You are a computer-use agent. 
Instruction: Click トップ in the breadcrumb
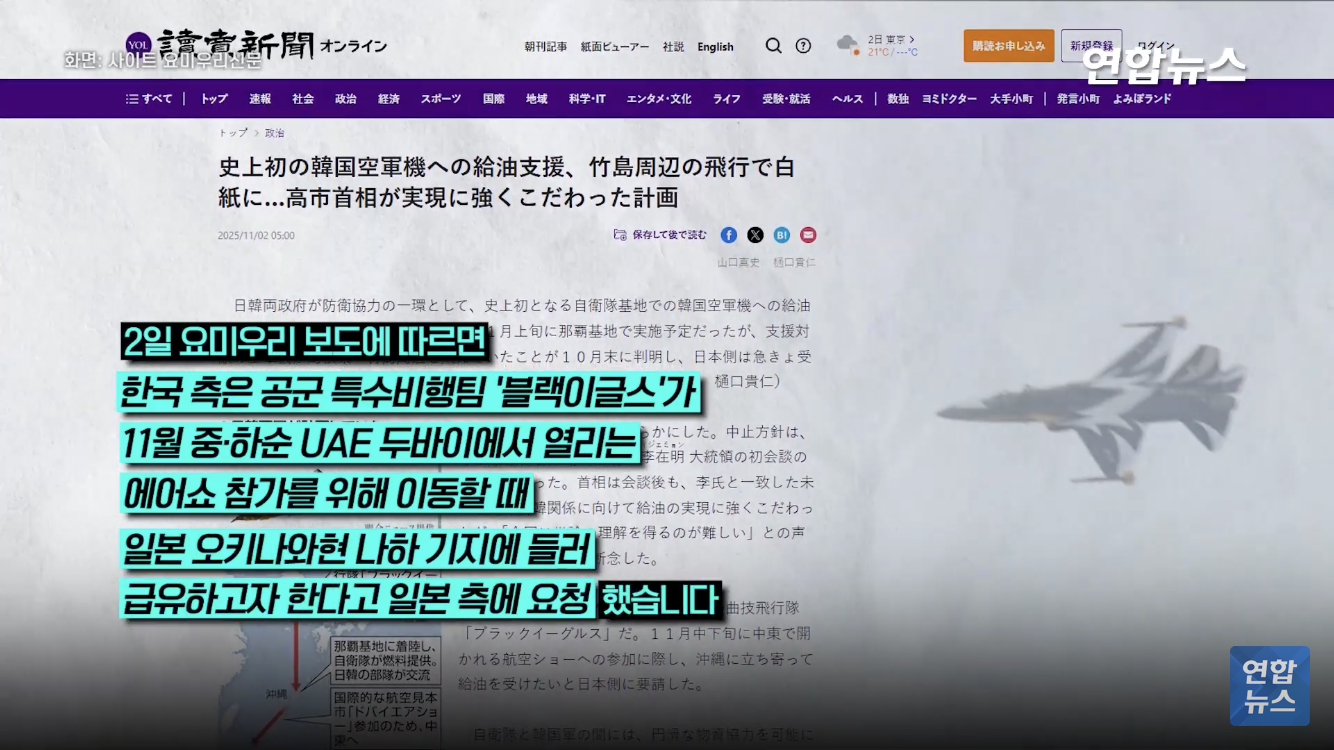[233, 133]
